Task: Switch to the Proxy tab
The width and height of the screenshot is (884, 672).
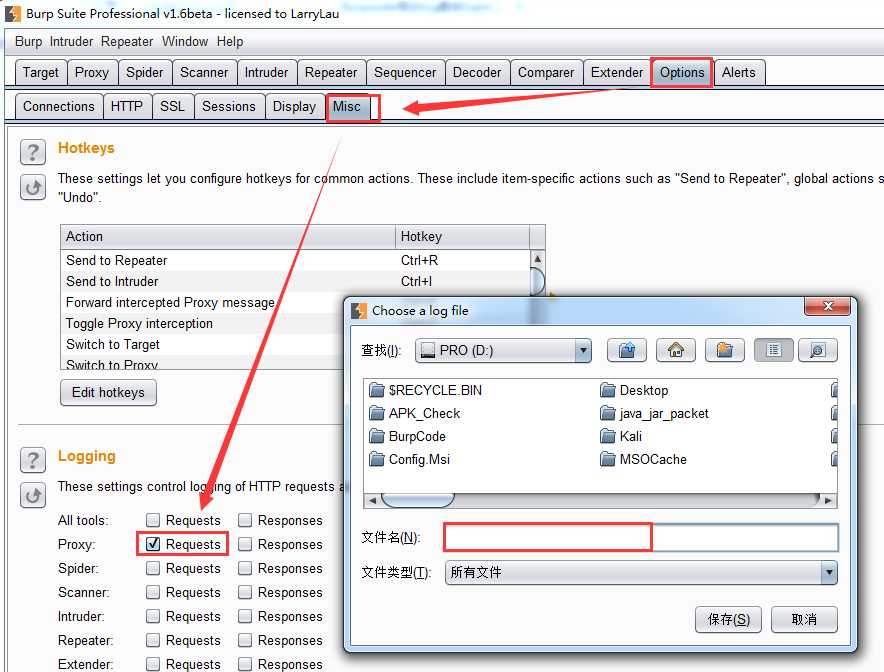Action: pos(92,73)
